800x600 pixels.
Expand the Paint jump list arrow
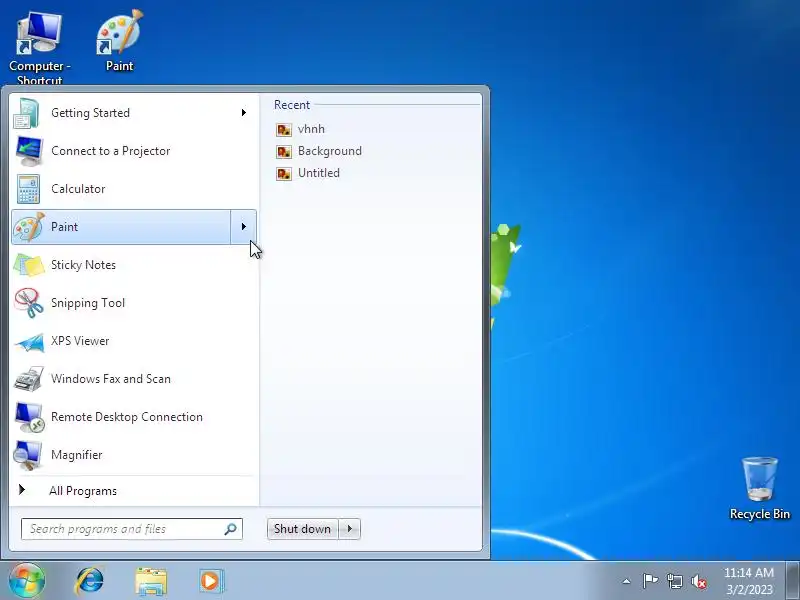pyautogui.click(x=243, y=227)
